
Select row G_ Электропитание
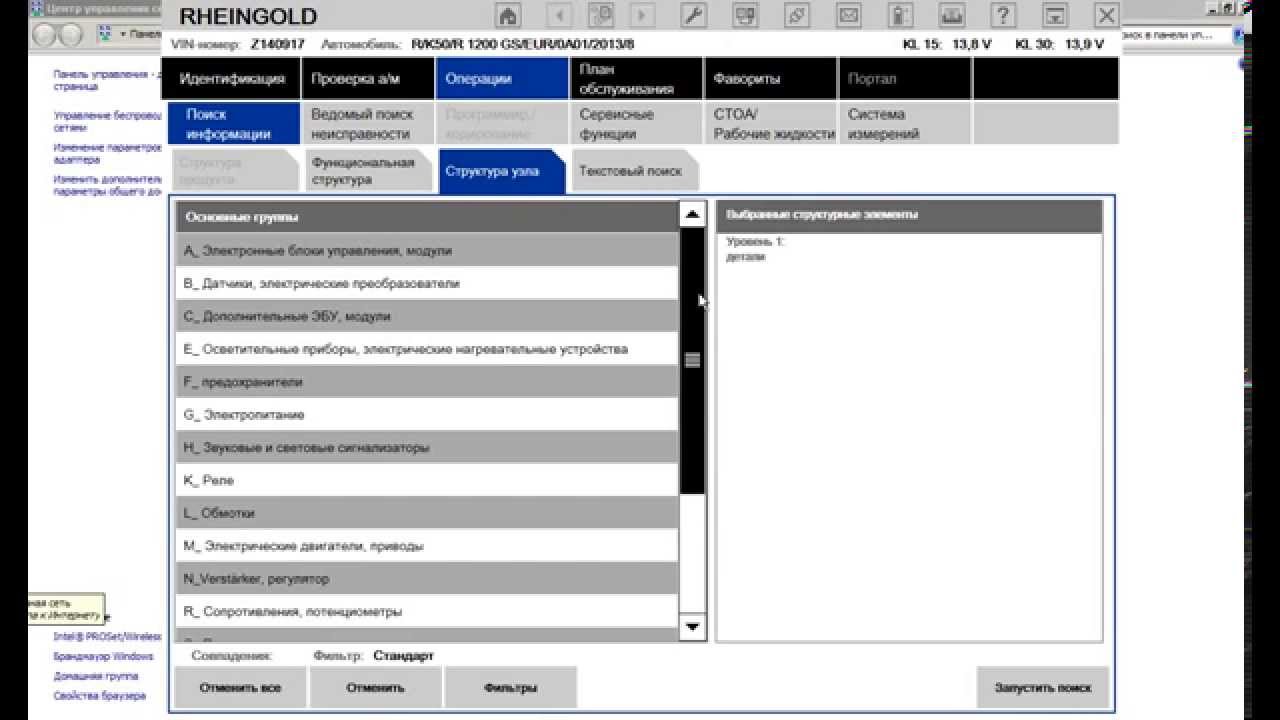click(x=427, y=414)
